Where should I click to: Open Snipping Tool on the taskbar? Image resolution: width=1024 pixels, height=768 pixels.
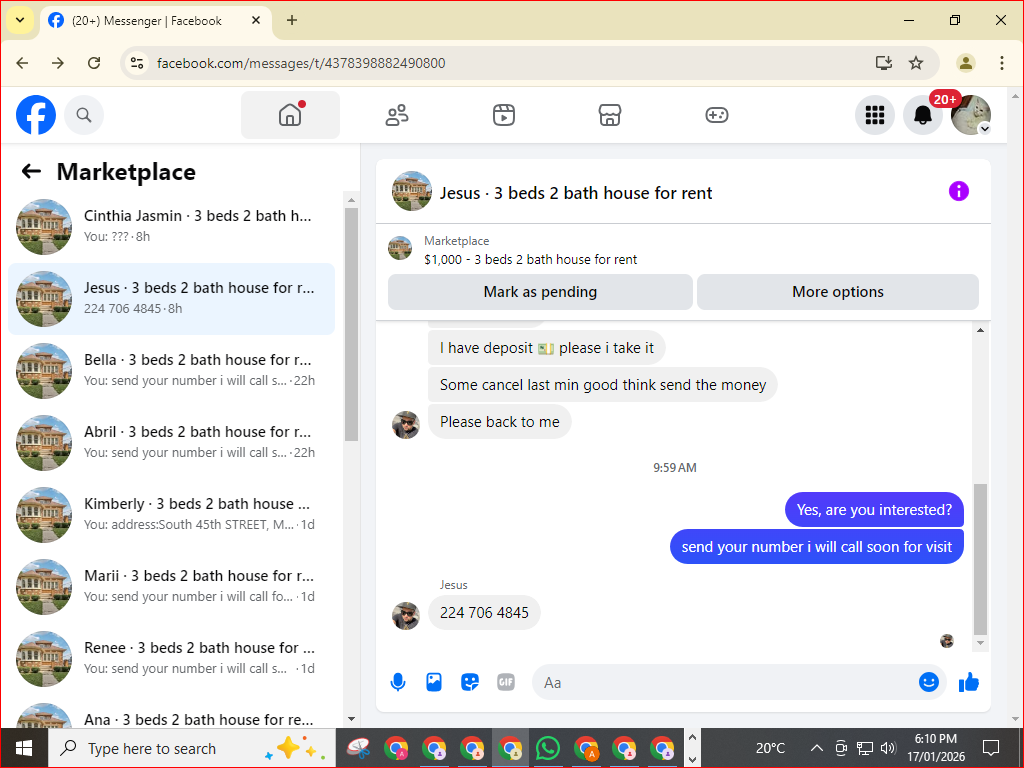click(x=359, y=748)
